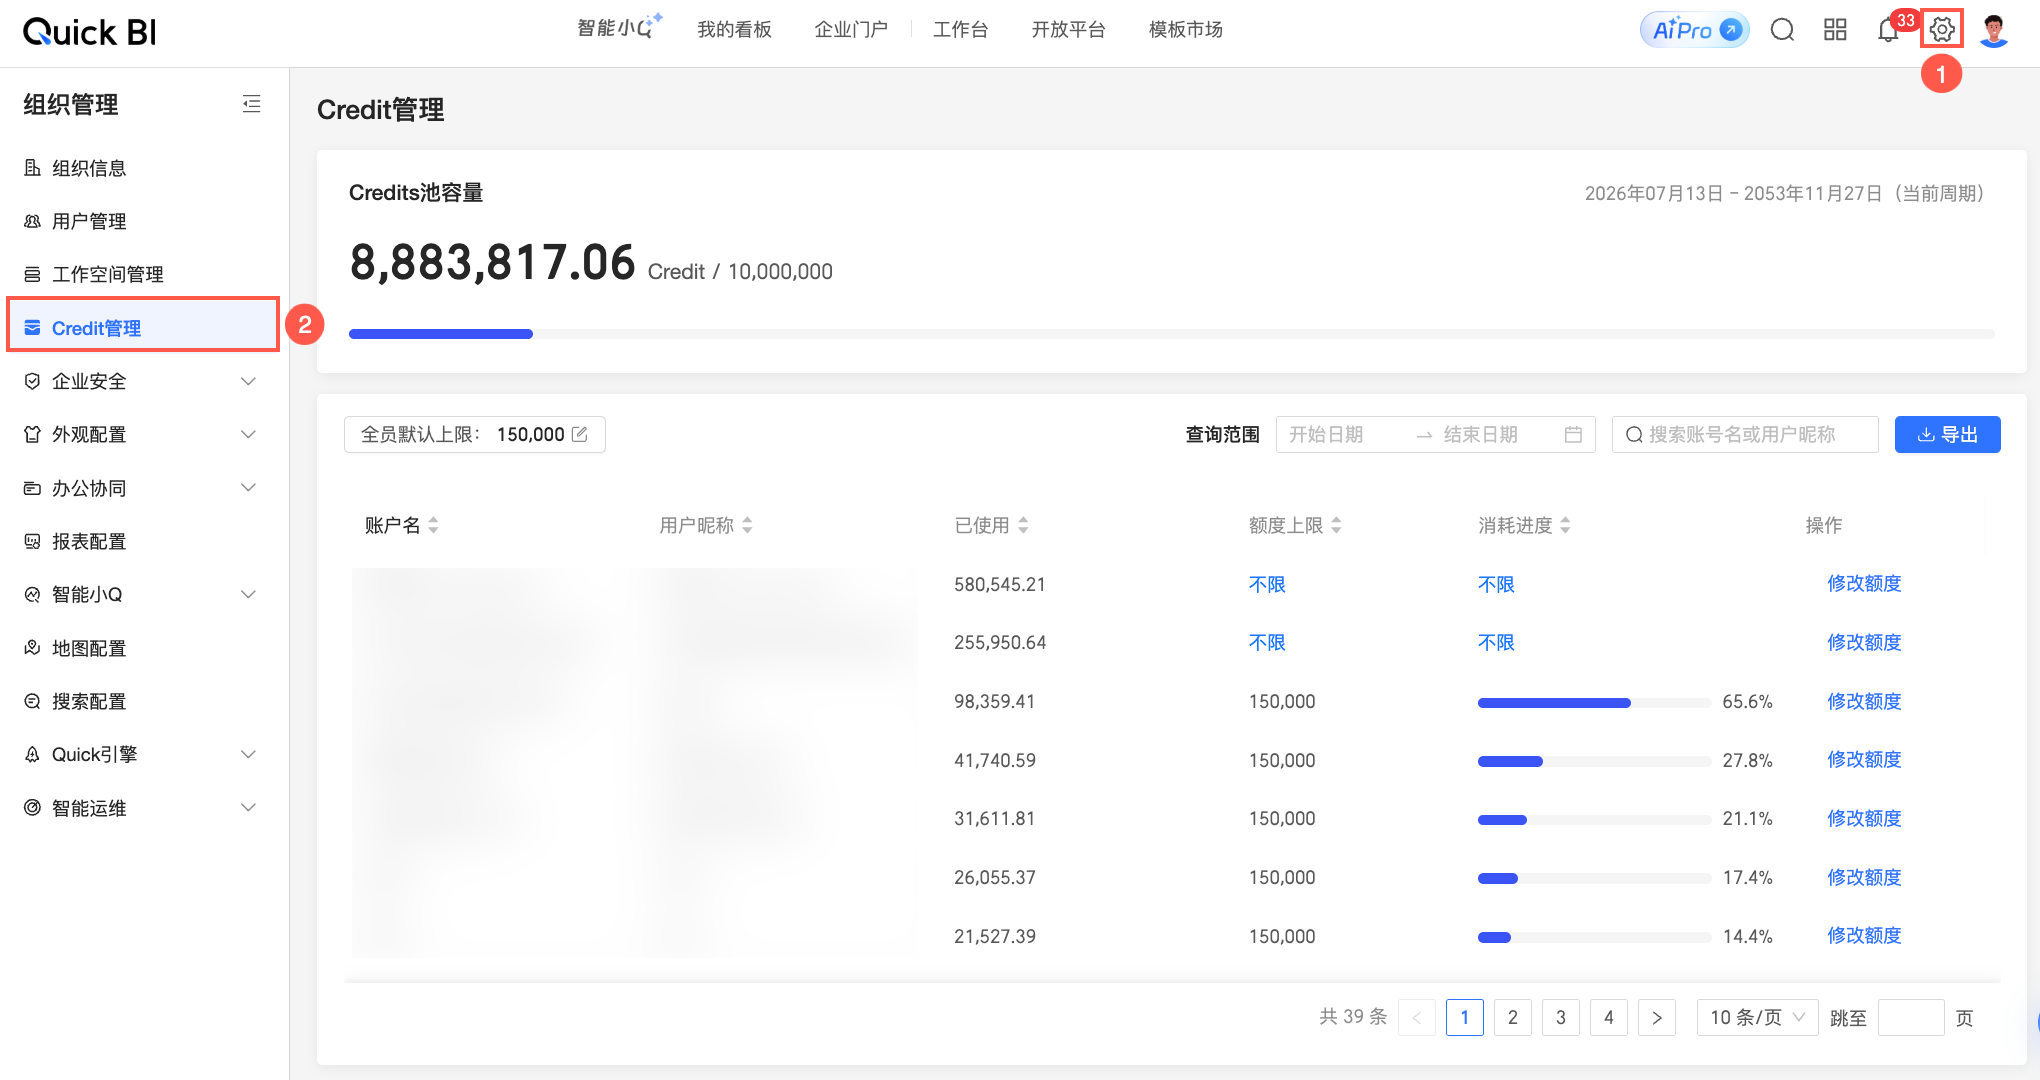
Task: Select page 1 in pagination
Action: click(x=1465, y=1018)
